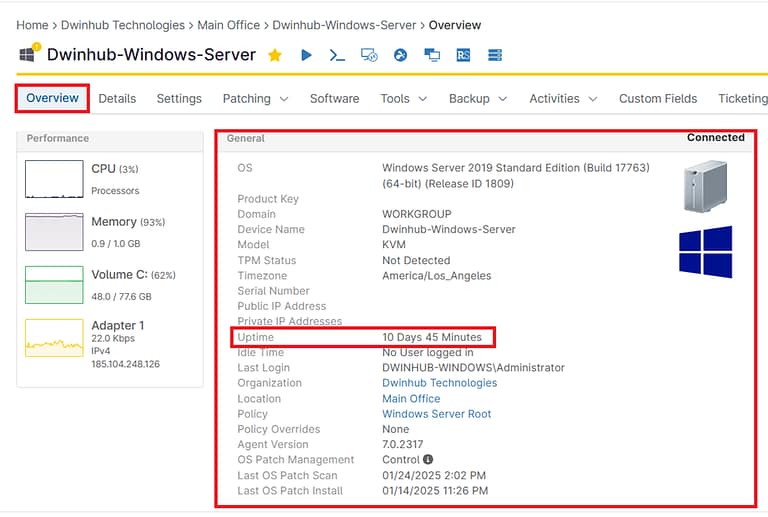This screenshot has height=517, width=768.
Task: Click the Windows Server 2019 OS description
Action: coord(516,175)
